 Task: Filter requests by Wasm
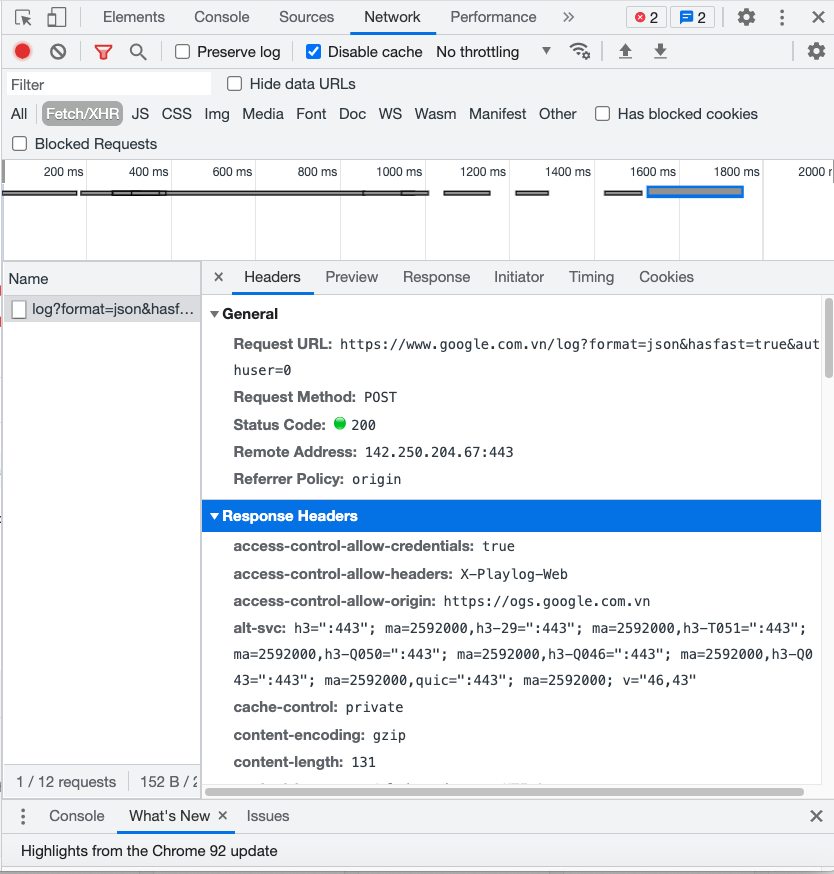click(x=435, y=114)
